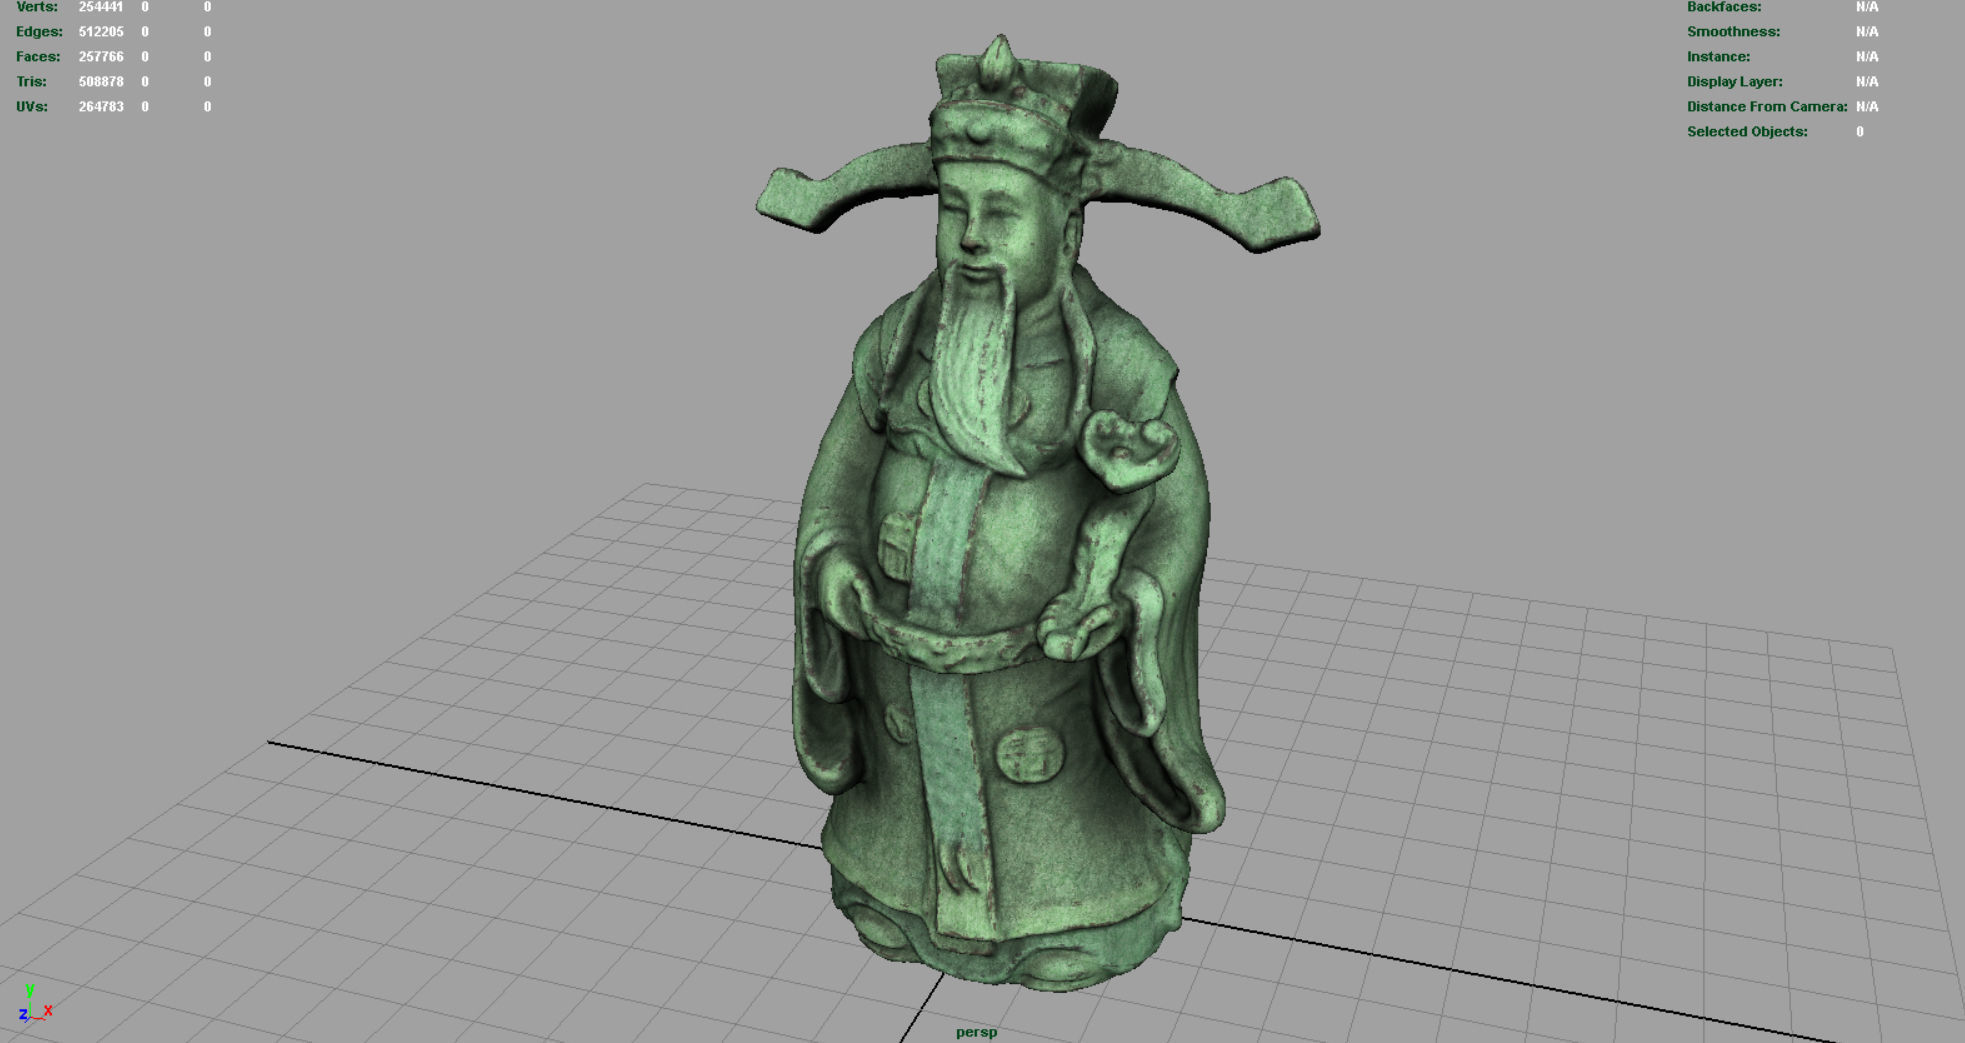This screenshot has height=1043, width=1965.
Task: Click the Faces value 257766
Action: [101, 57]
